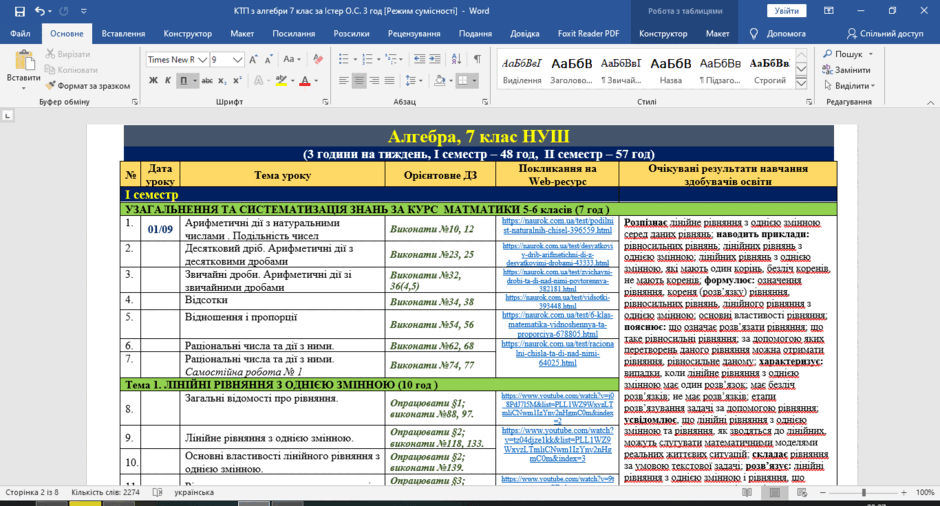Image resolution: width=940 pixels, height=506 pixels.
Task: Open naurok link for podilnist-naturalnih-chisel test
Action: point(558,225)
